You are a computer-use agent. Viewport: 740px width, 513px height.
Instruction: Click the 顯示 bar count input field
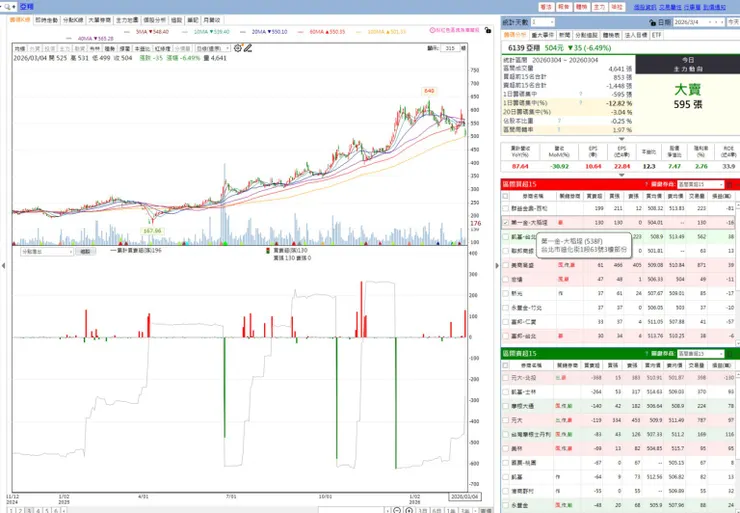(450, 48)
